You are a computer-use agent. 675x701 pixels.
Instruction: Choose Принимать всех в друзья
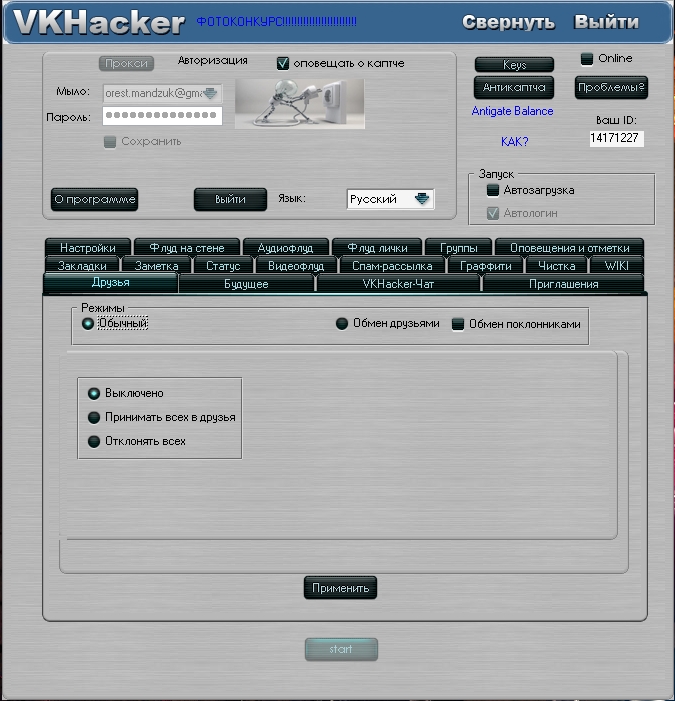pyautogui.click(x=94, y=418)
